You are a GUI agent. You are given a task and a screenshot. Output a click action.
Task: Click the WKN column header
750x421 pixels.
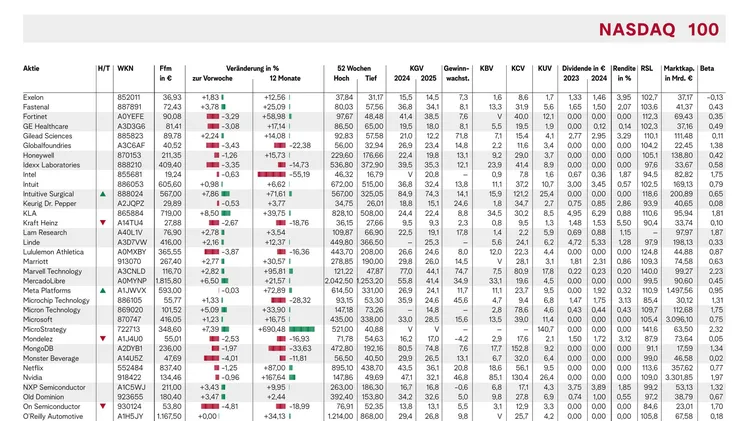[x=125, y=68]
